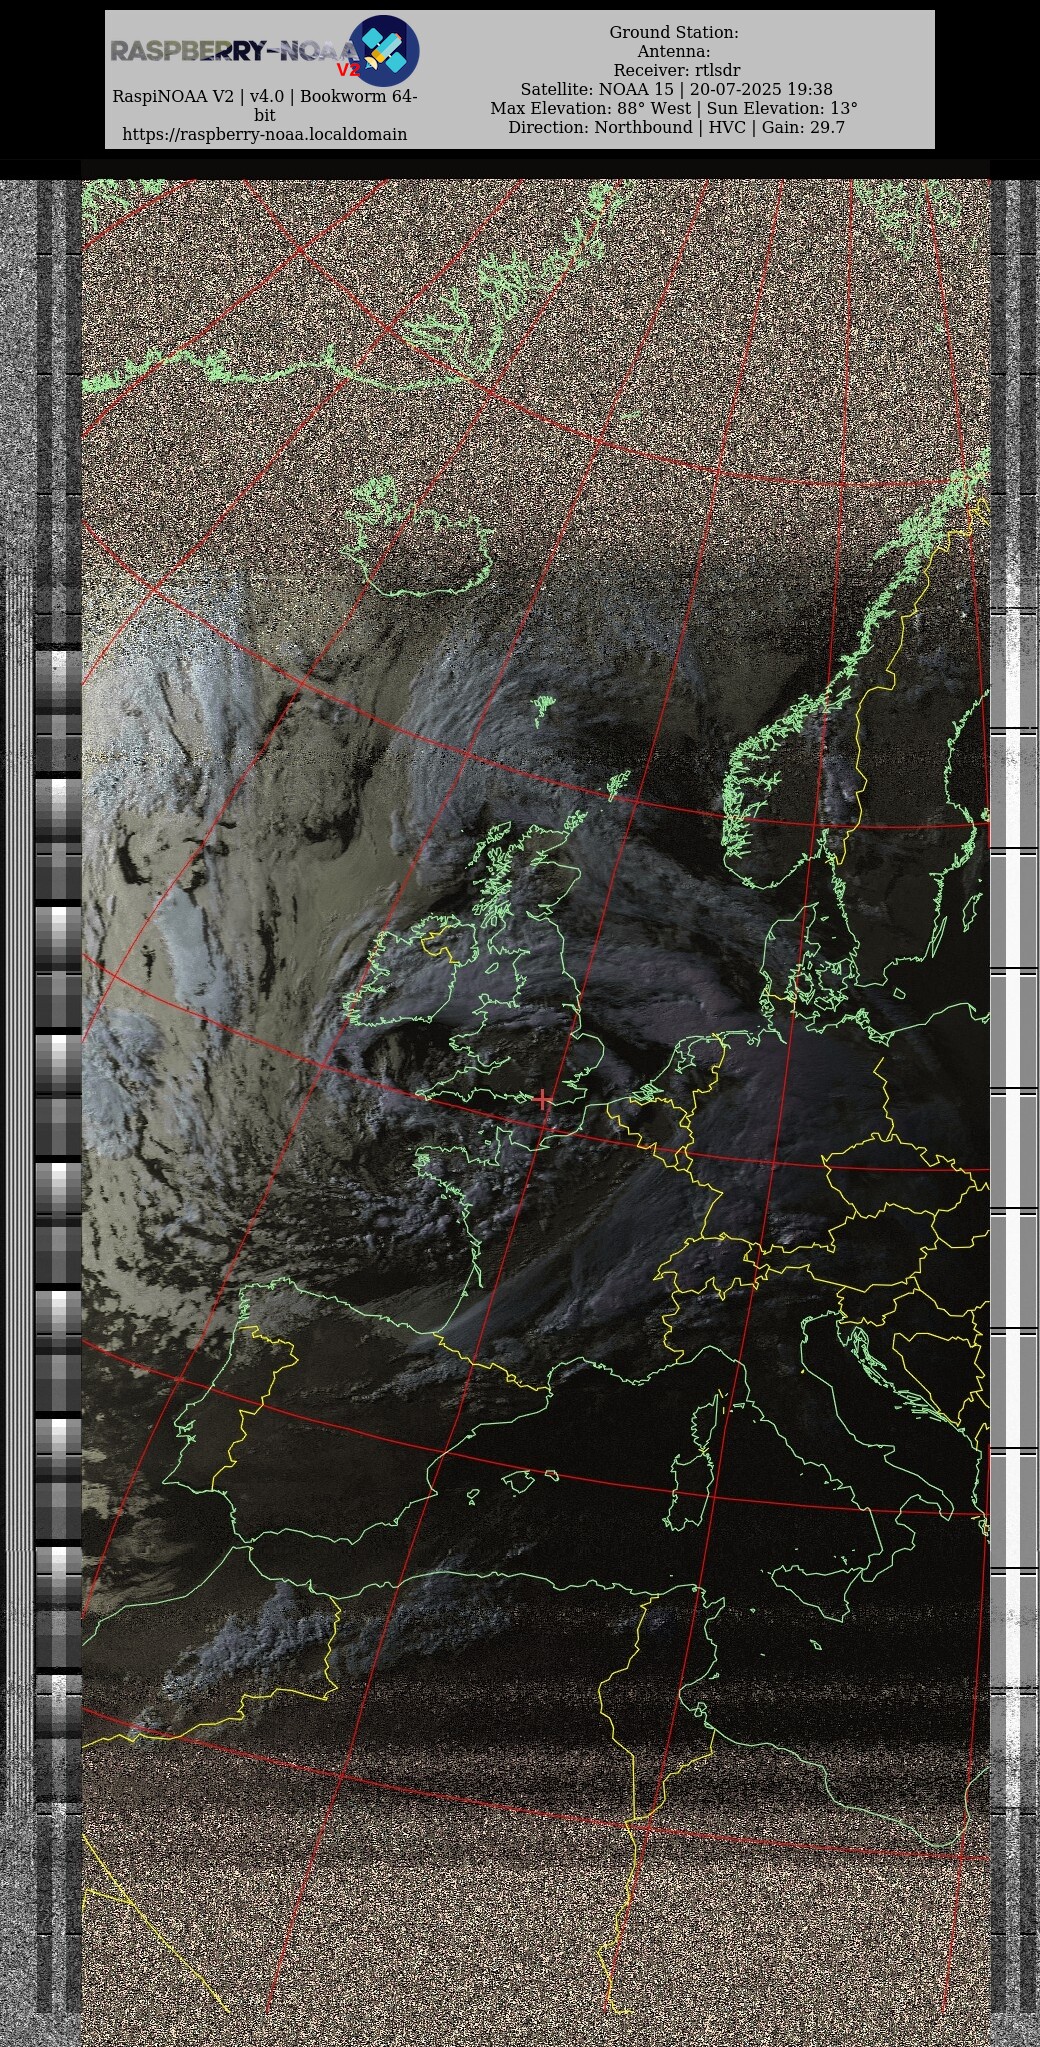Click the 'Max Elevation: 88° West | Sun Elevation: 13°' text

674,109
